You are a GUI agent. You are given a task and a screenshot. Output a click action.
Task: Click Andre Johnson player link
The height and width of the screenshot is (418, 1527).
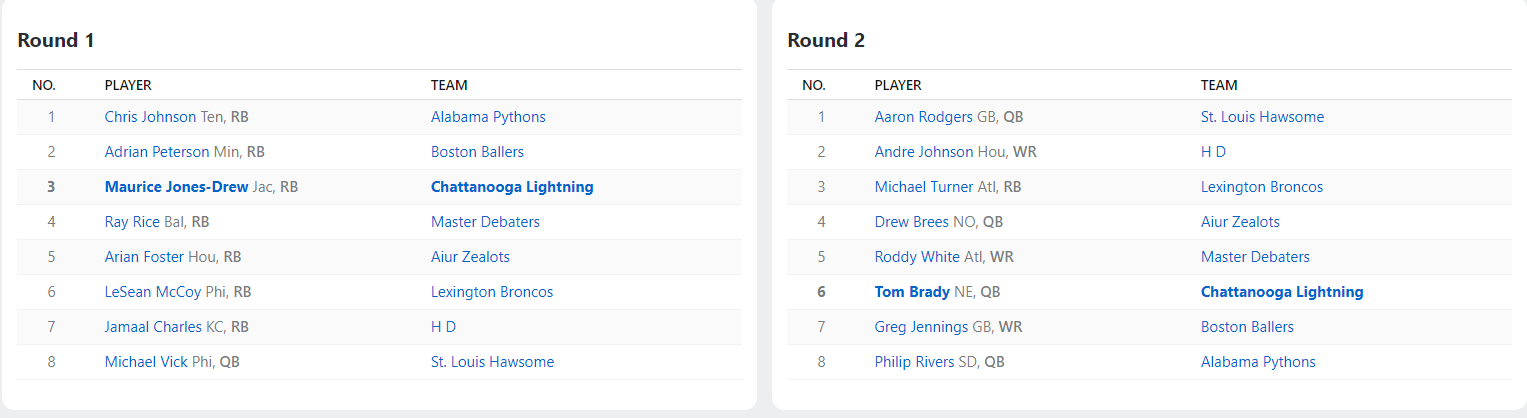point(923,152)
